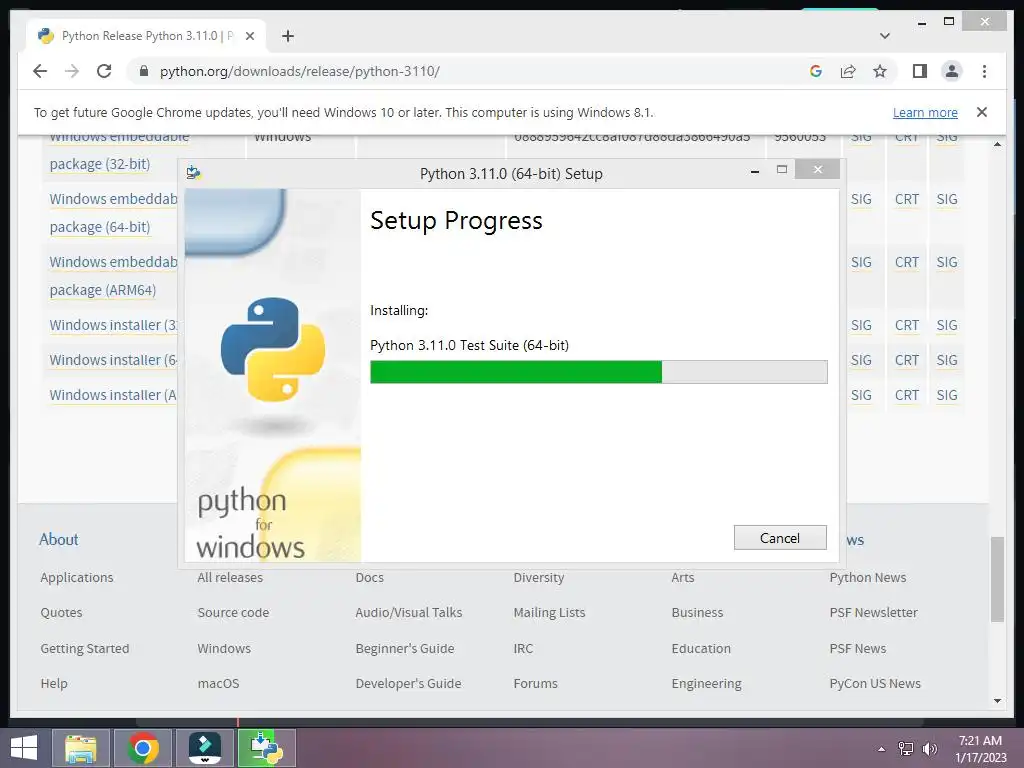Open Chrome three-dot menu
The height and width of the screenshot is (768, 1024).
click(984, 71)
